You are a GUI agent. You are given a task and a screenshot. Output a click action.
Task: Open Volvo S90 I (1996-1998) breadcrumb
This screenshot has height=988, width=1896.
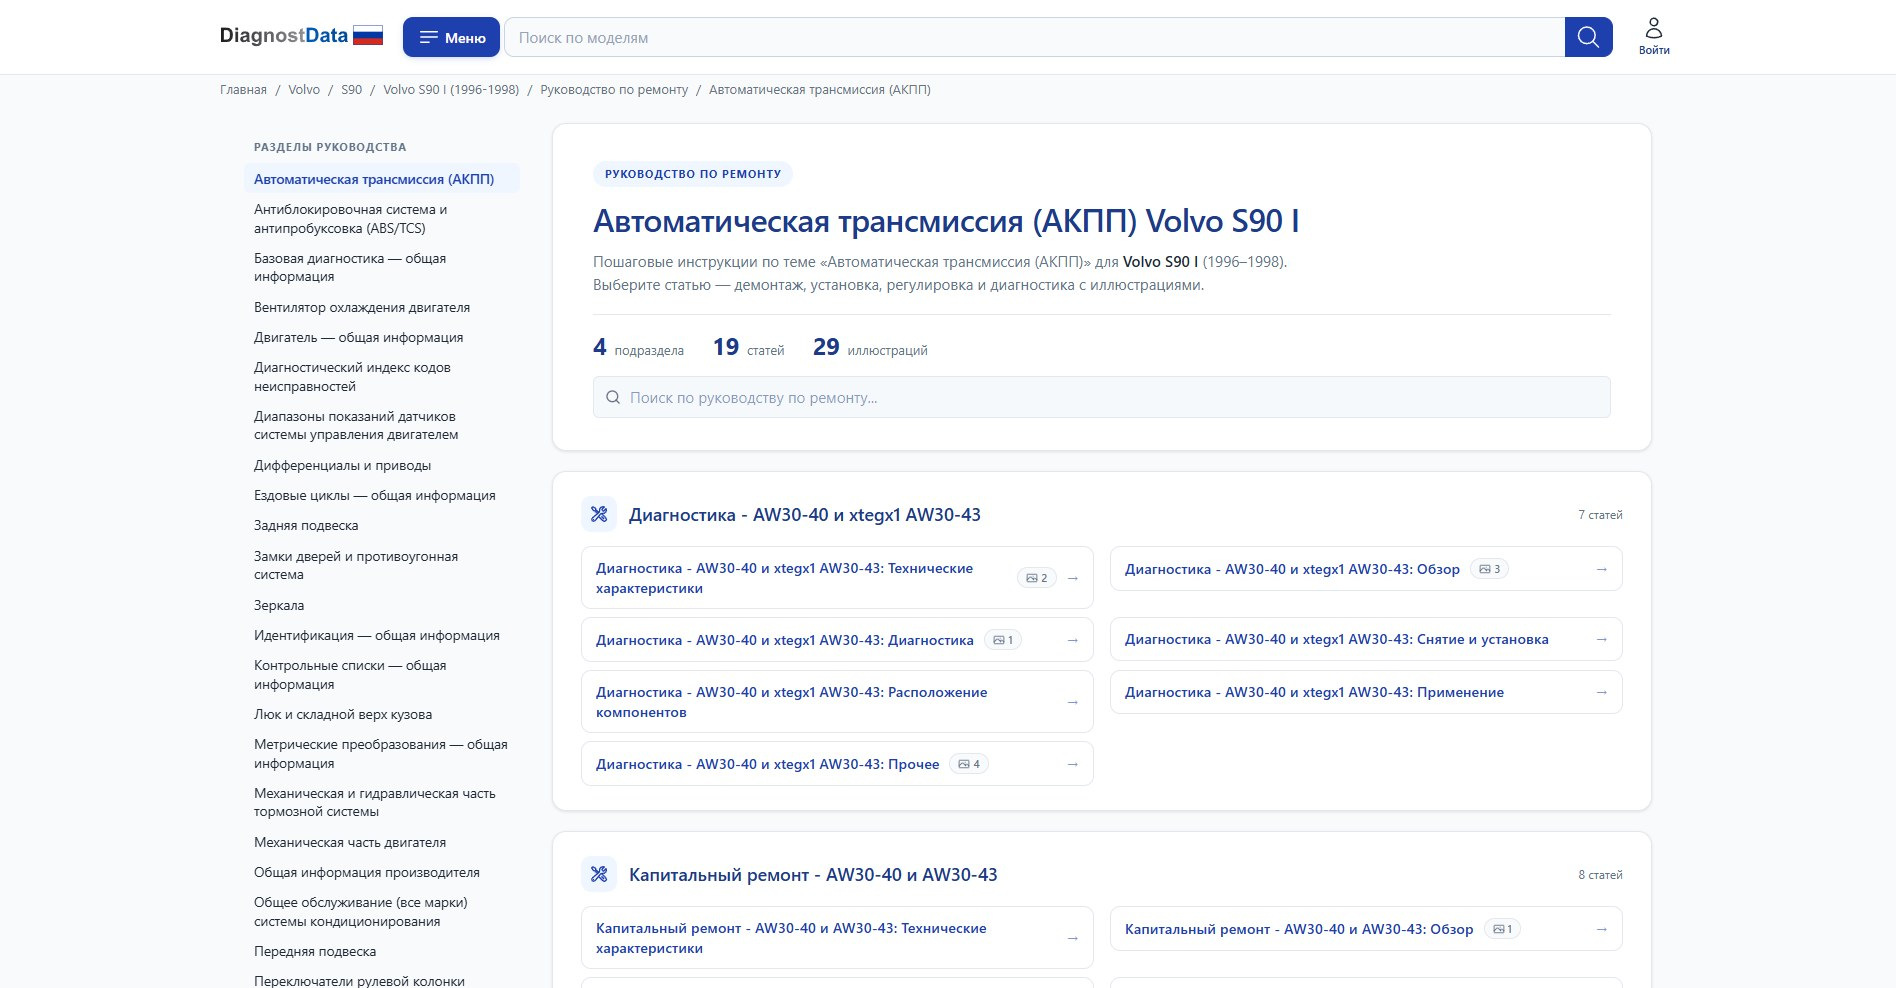pos(451,90)
